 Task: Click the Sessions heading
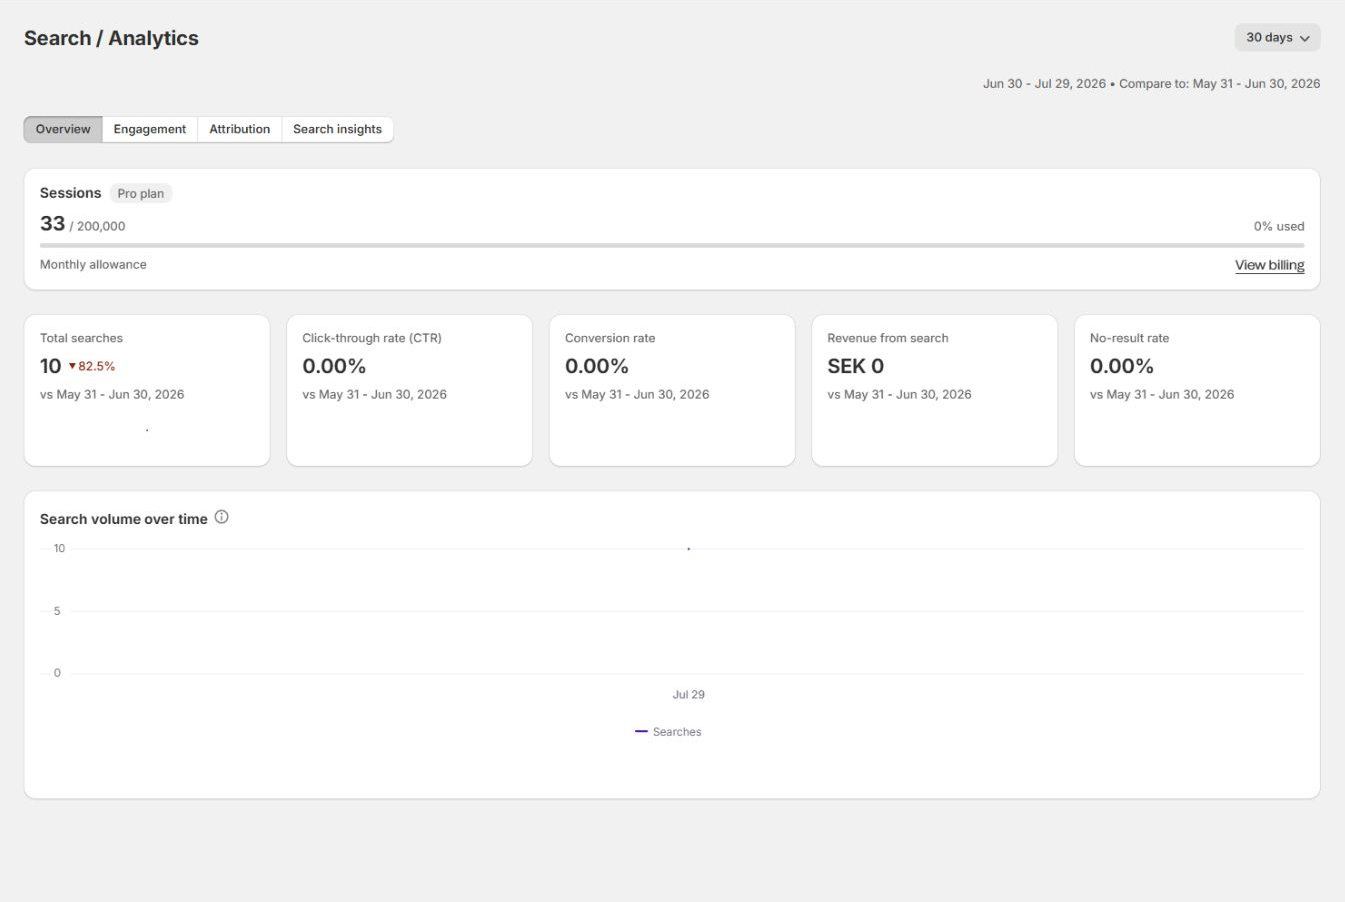point(70,193)
